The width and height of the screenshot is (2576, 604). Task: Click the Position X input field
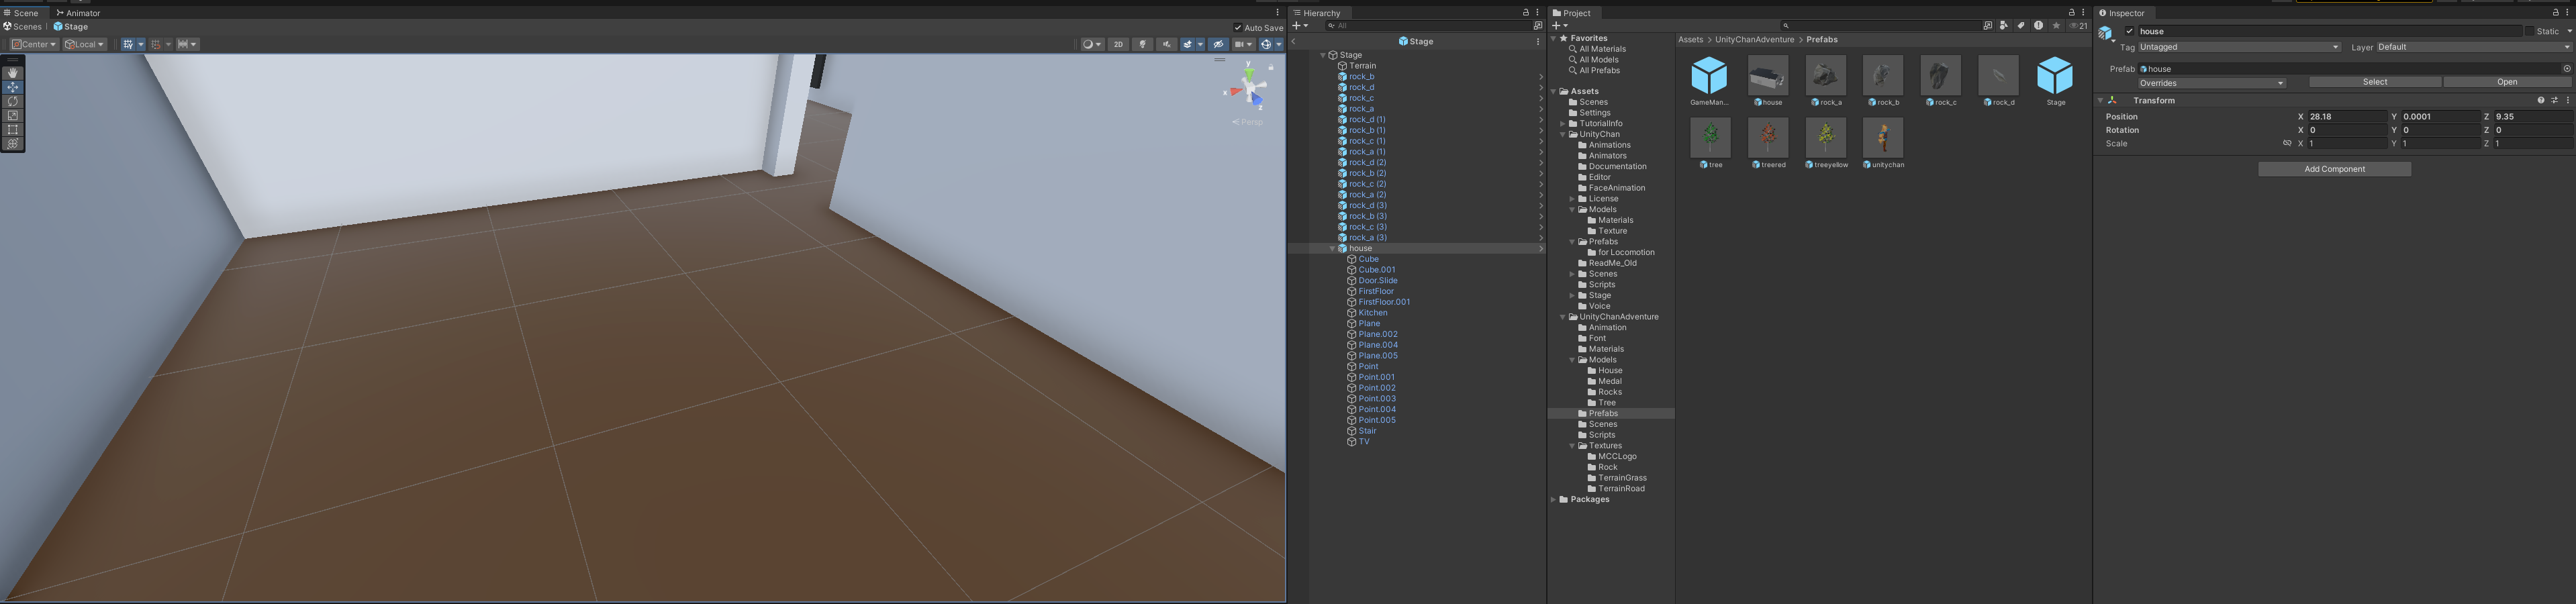click(x=2346, y=117)
